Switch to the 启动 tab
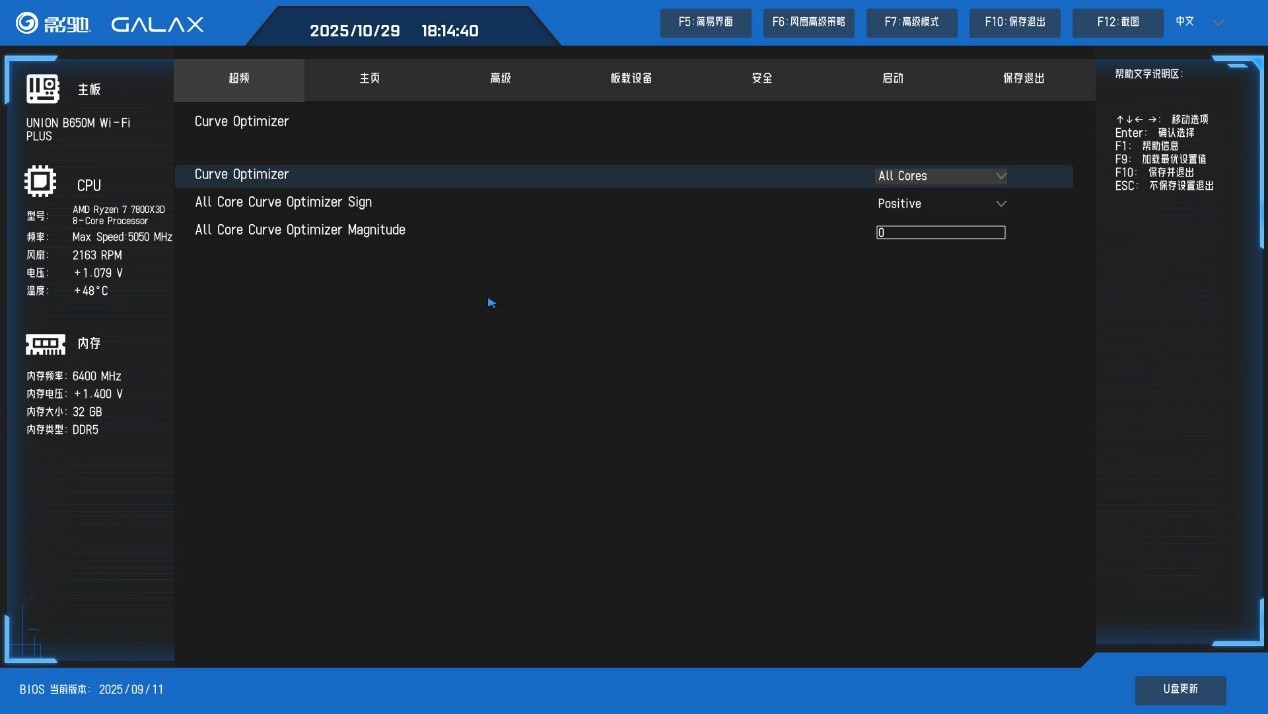 point(893,78)
